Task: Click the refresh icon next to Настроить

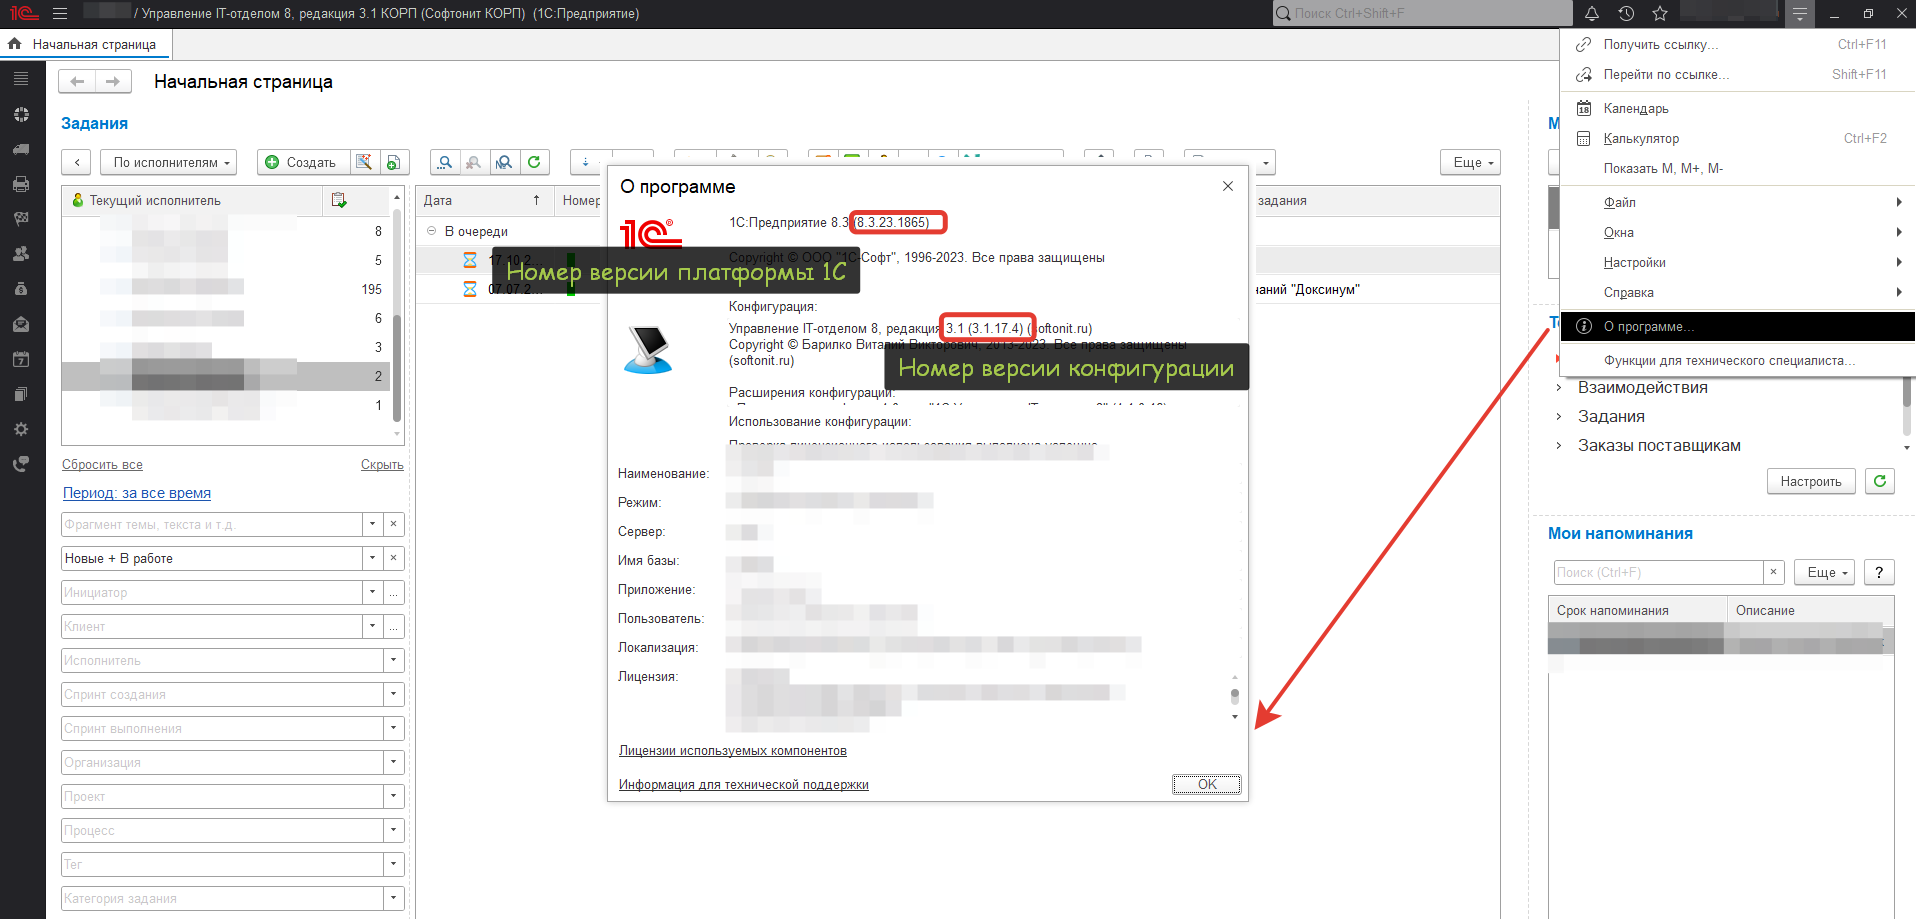Action: (x=1880, y=481)
